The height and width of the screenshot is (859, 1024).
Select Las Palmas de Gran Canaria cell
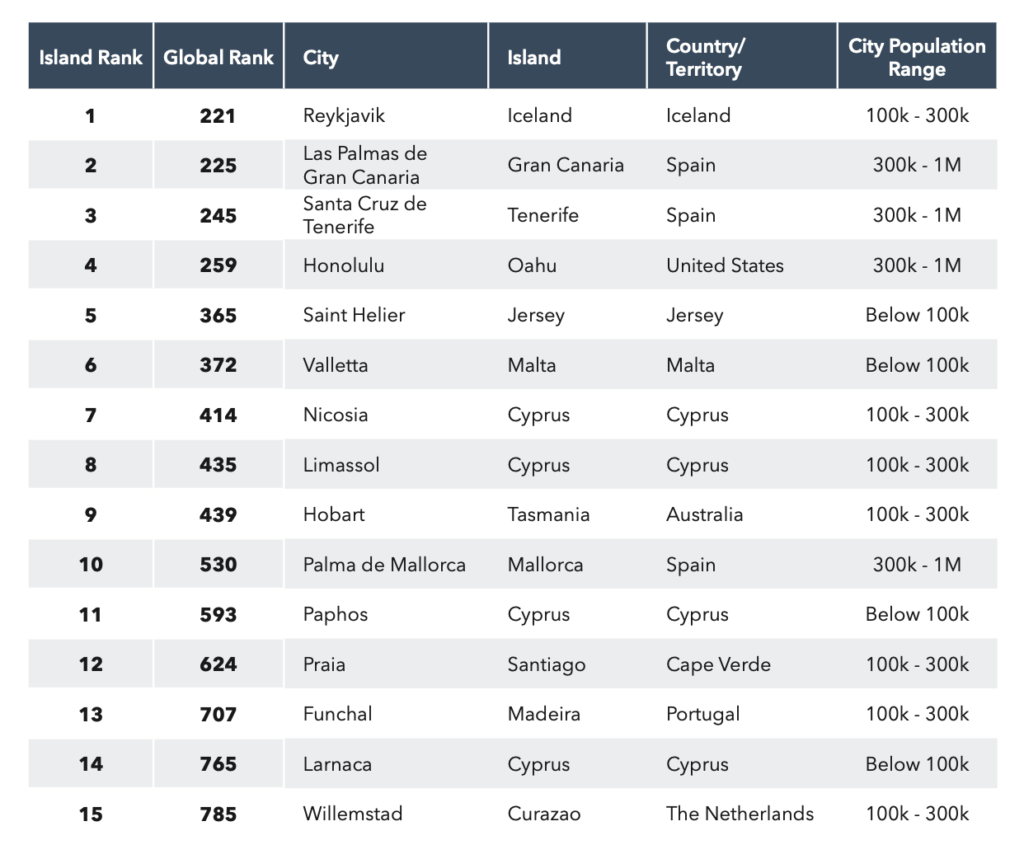pos(365,165)
